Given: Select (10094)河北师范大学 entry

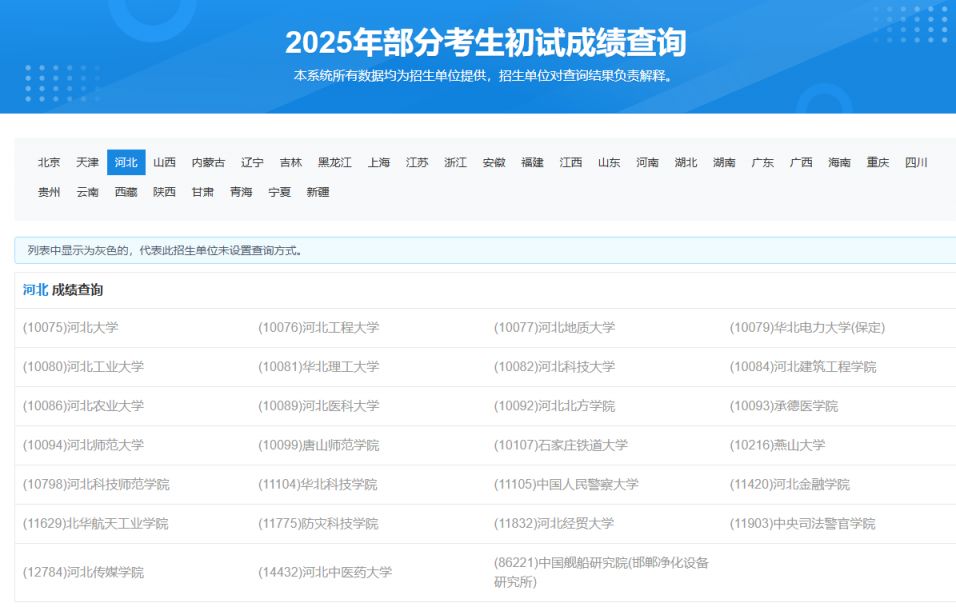Looking at the screenshot, I should [x=84, y=445].
